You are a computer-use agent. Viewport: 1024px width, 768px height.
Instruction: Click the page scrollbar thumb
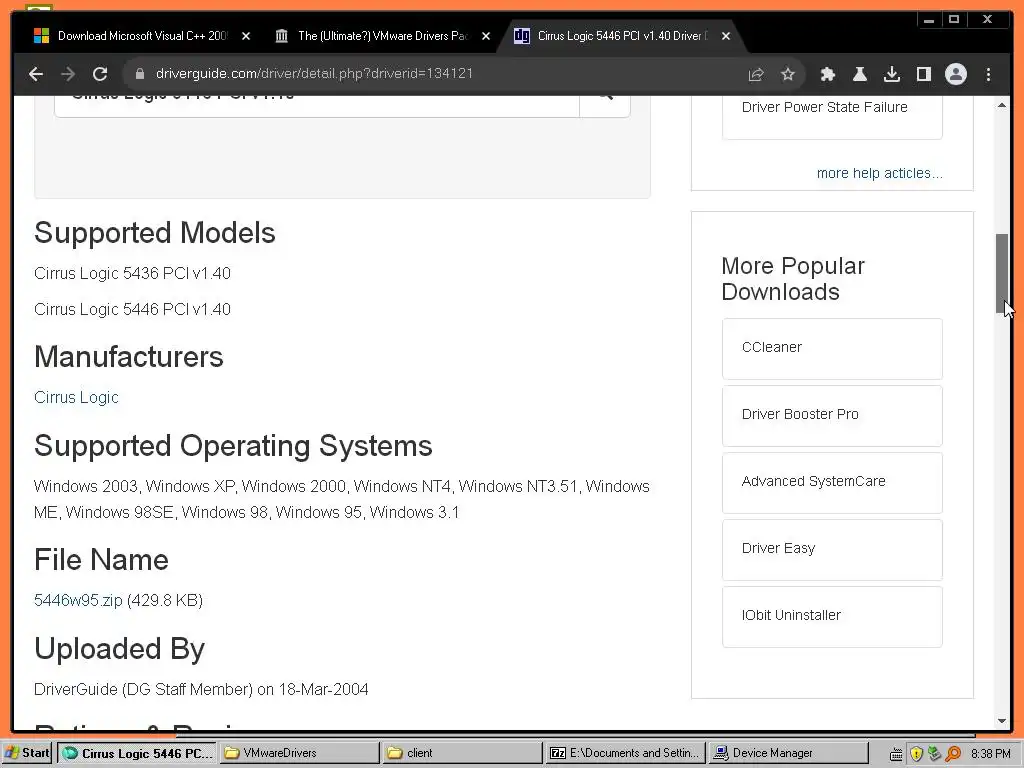[1001, 273]
